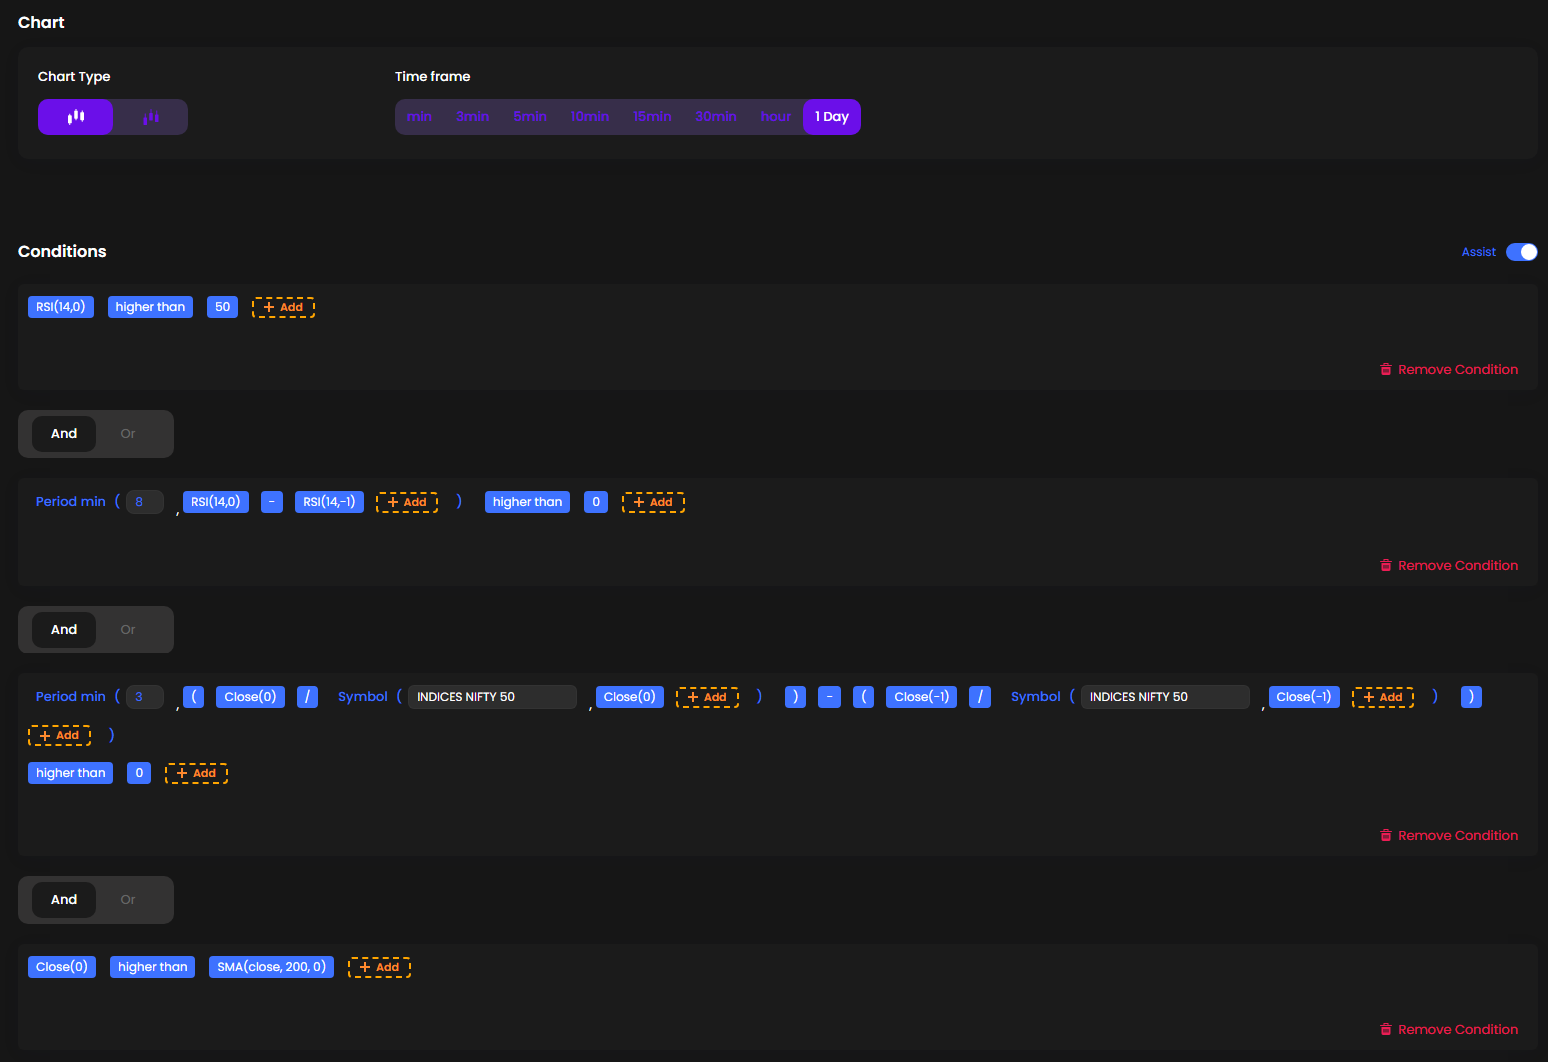Click the Add icon after the 50 value
The width and height of the screenshot is (1548, 1062).
pos(283,307)
